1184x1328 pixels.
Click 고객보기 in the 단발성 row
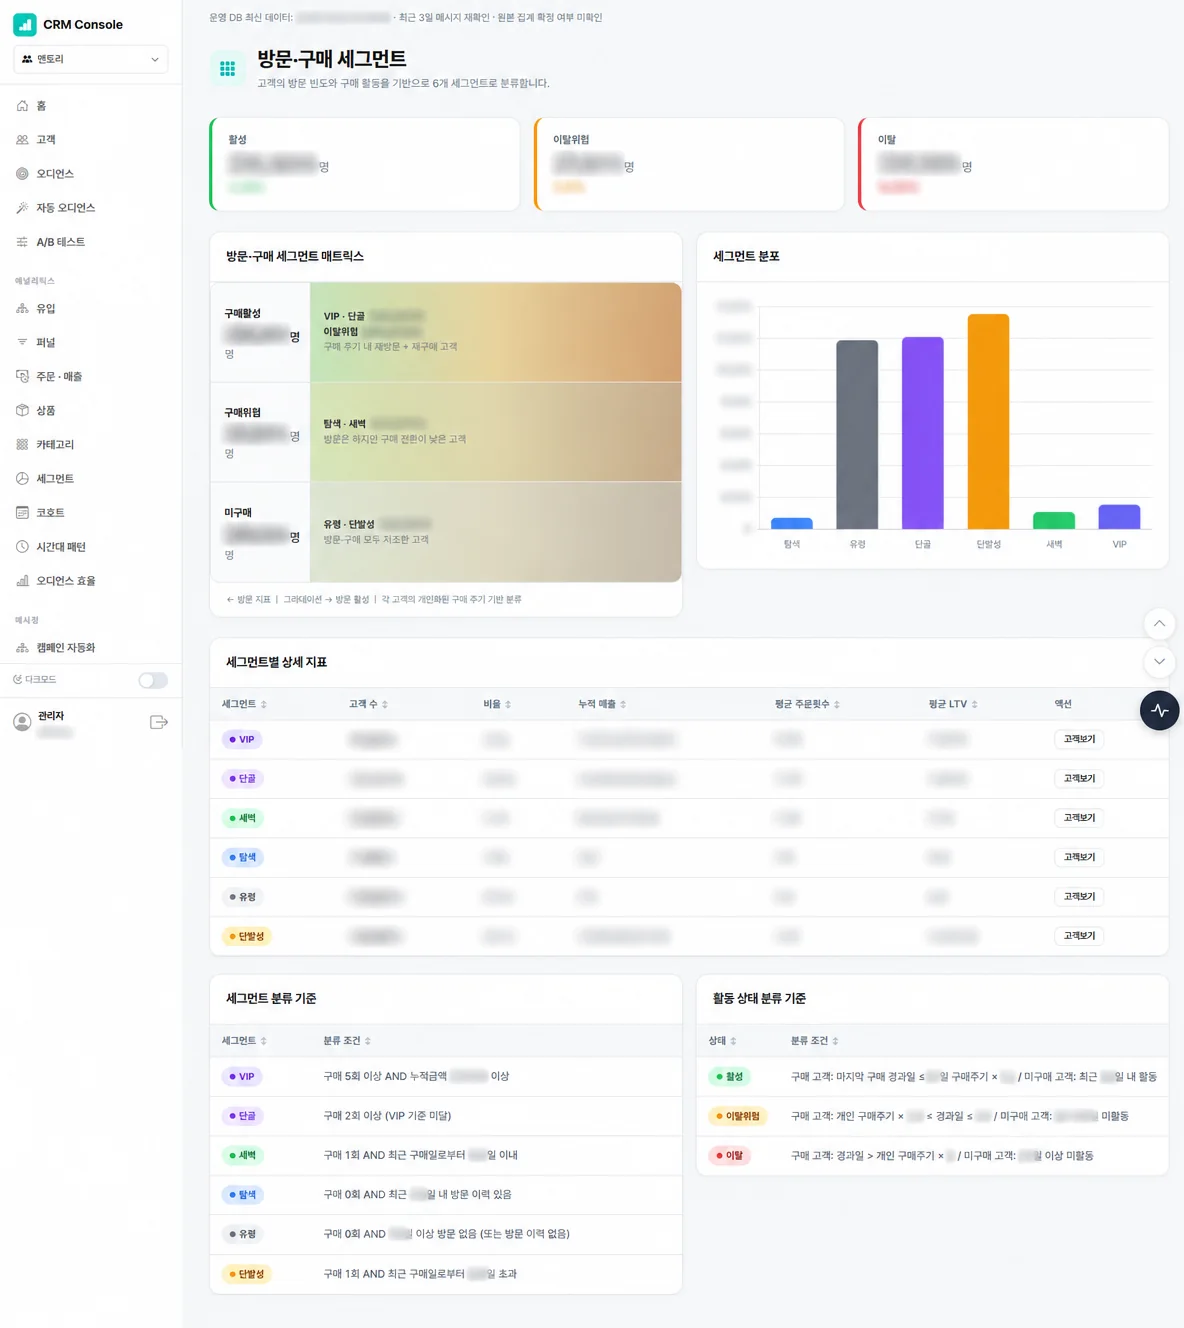click(x=1079, y=936)
